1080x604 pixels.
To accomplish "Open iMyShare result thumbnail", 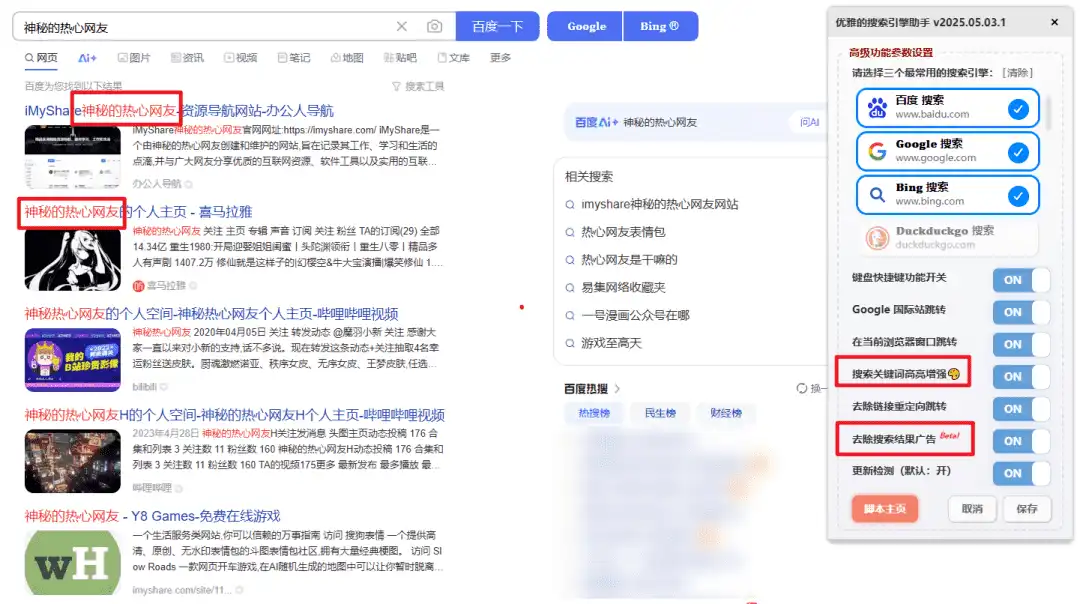I will (72, 157).
